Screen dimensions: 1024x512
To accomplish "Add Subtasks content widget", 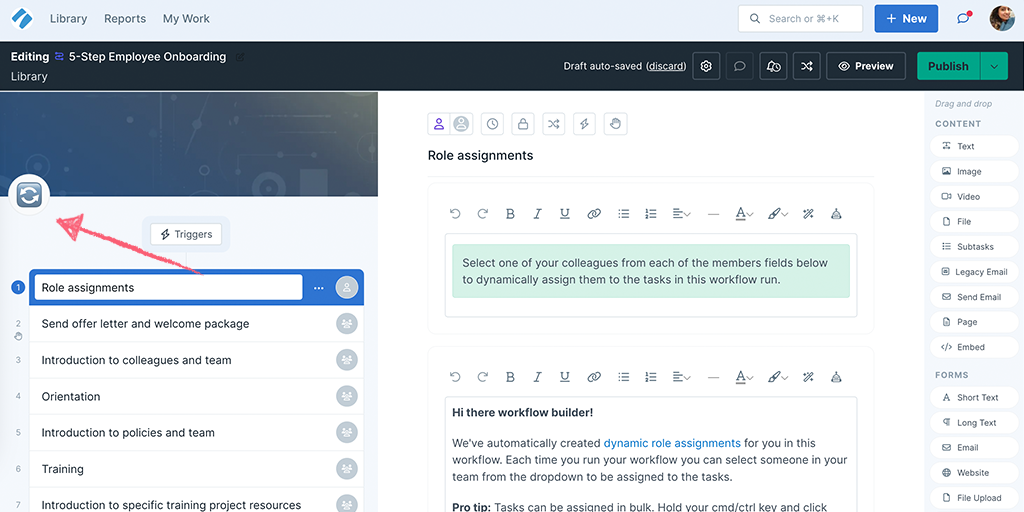I will point(973,247).
